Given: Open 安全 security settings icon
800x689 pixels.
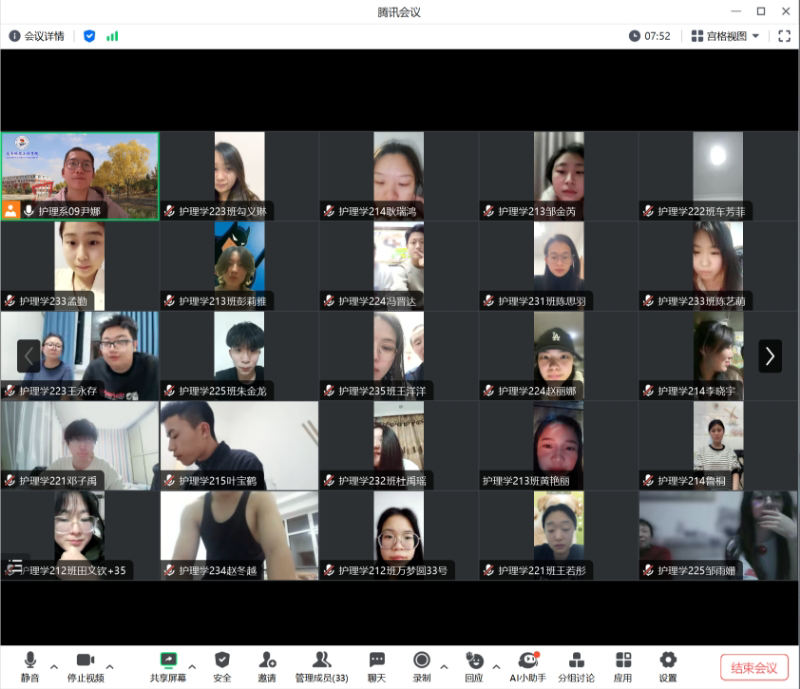Looking at the screenshot, I should tap(222, 666).
